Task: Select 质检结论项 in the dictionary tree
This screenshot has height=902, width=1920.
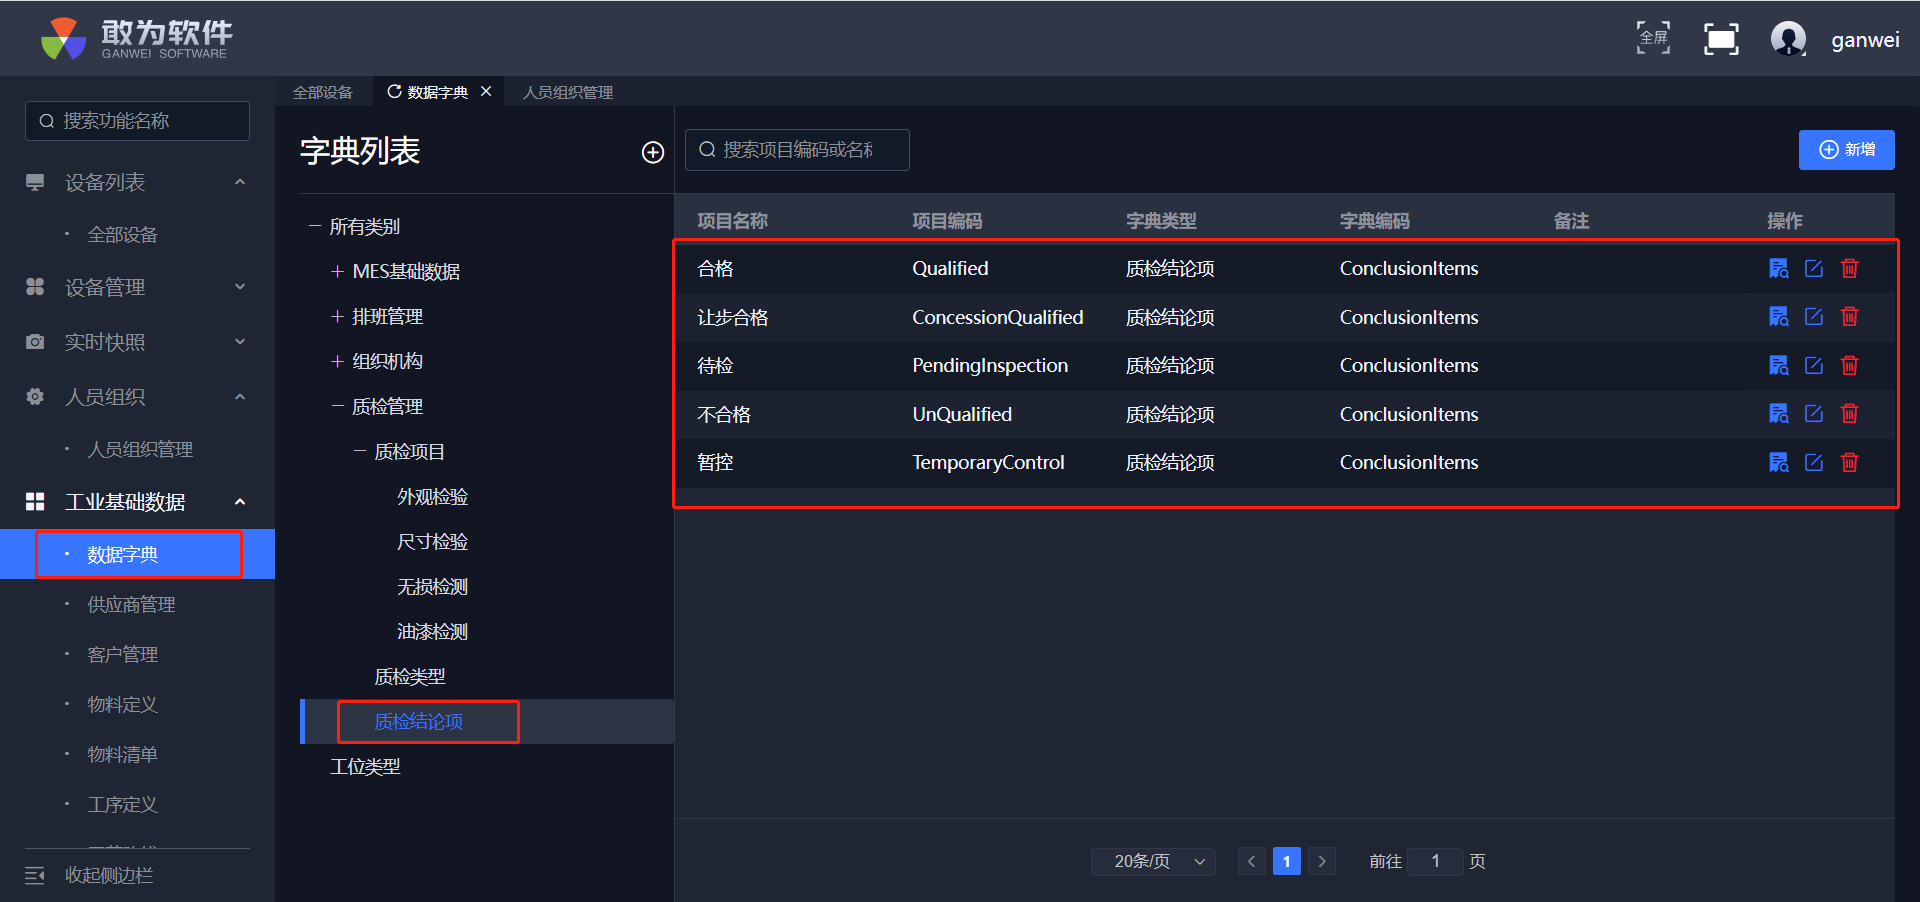Action: pyautogui.click(x=419, y=722)
